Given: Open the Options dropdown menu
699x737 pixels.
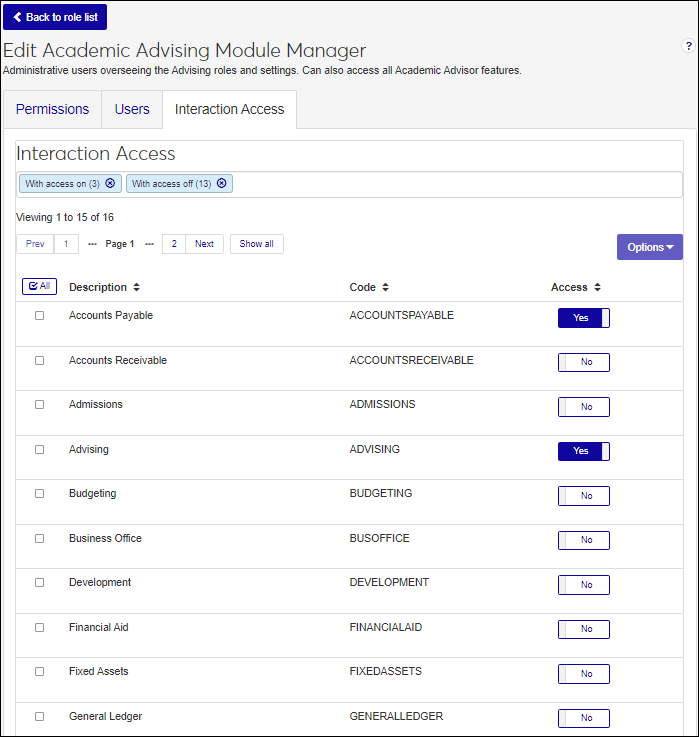Looking at the screenshot, I should click(649, 247).
